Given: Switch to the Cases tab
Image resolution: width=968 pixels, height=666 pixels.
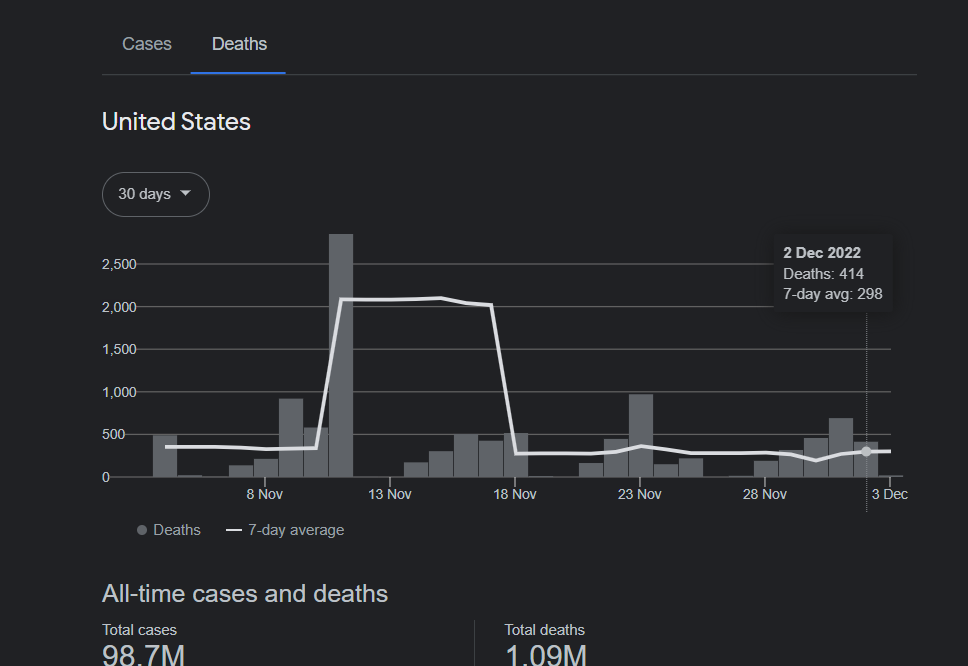Looking at the screenshot, I should (146, 44).
